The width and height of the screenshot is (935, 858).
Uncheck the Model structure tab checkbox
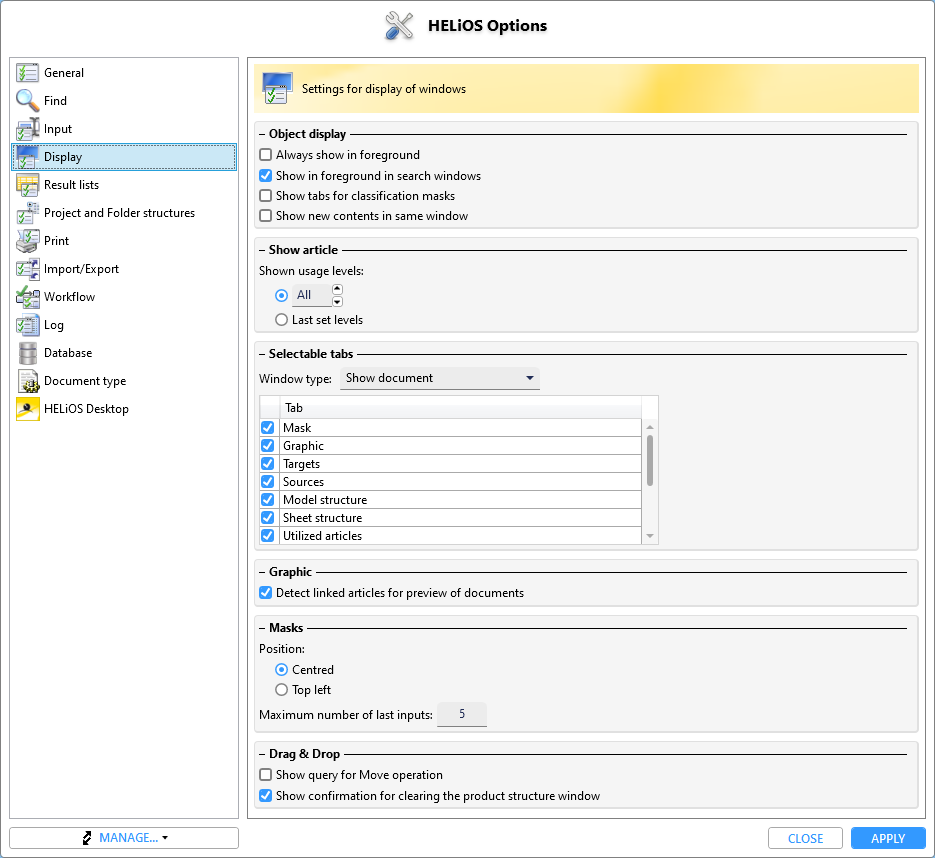[268, 500]
